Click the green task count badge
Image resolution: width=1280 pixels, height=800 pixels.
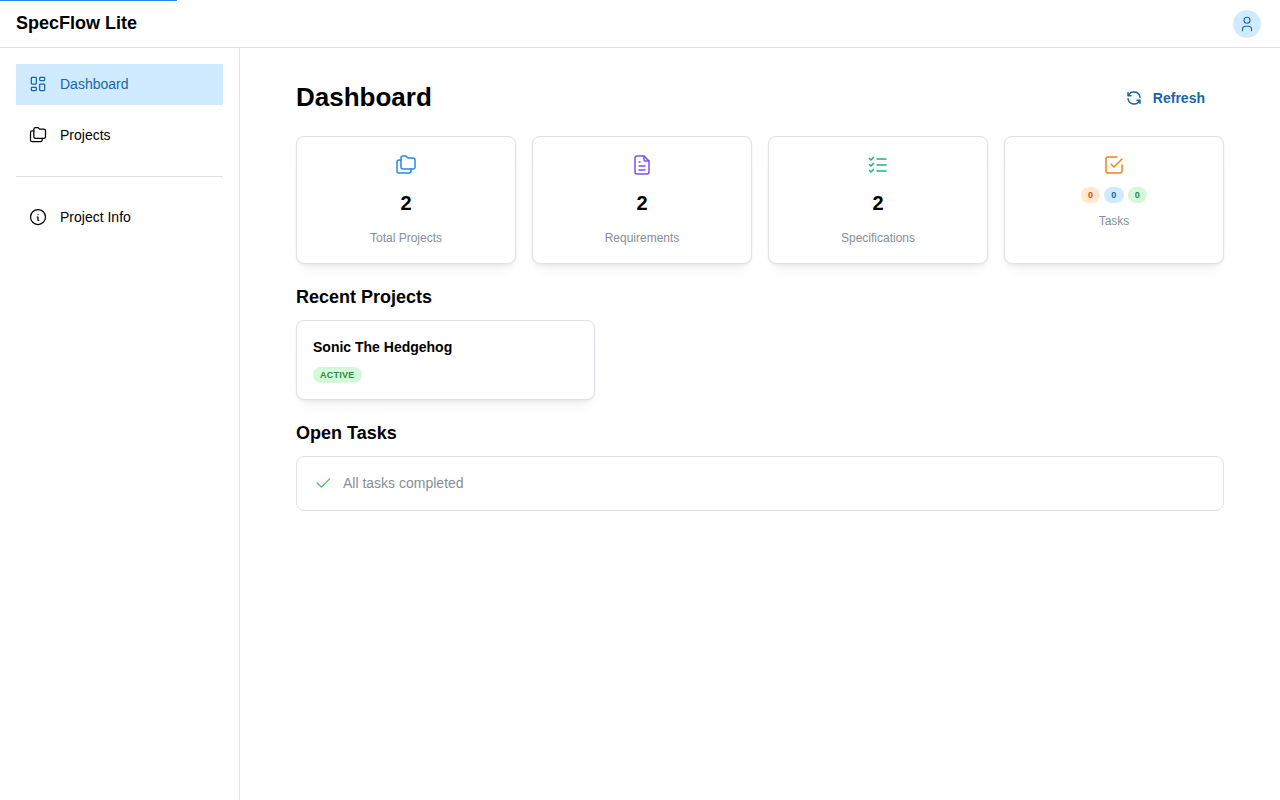coord(1137,195)
